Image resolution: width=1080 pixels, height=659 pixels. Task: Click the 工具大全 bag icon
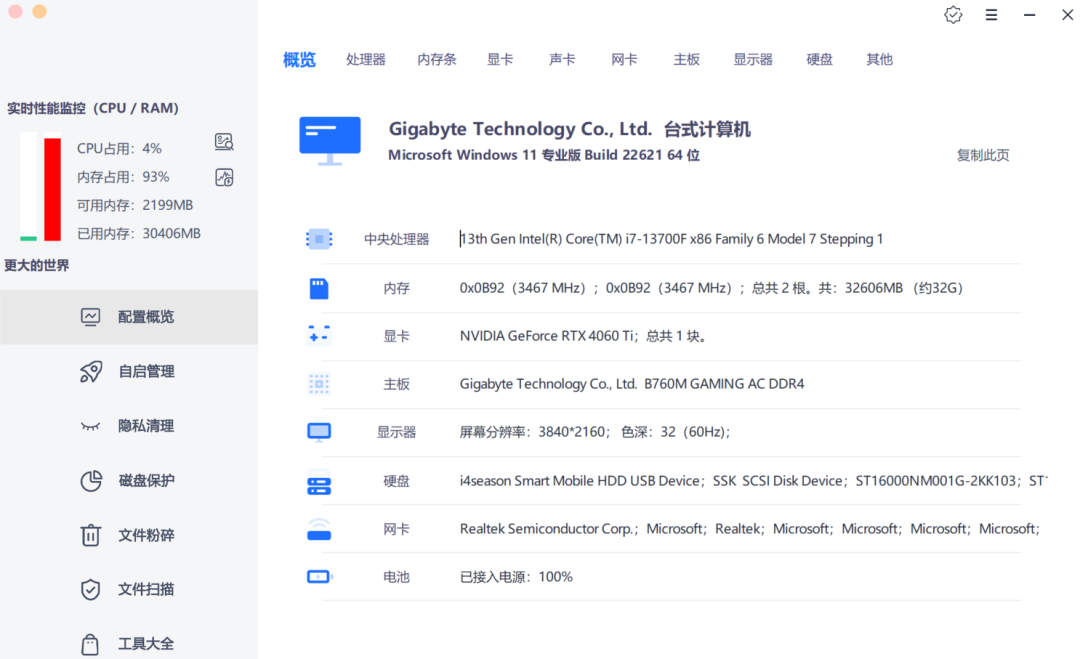pyautogui.click(x=90, y=644)
